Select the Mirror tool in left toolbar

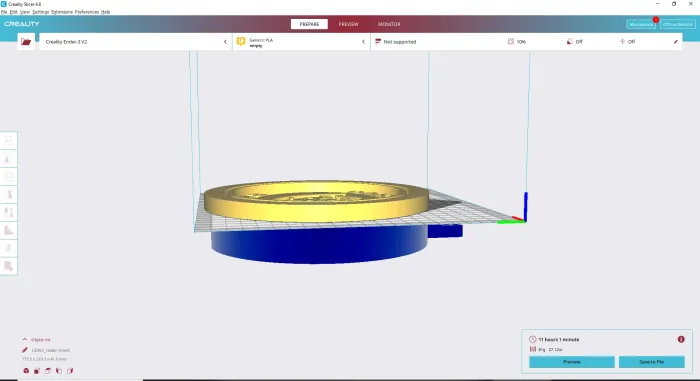(8, 195)
